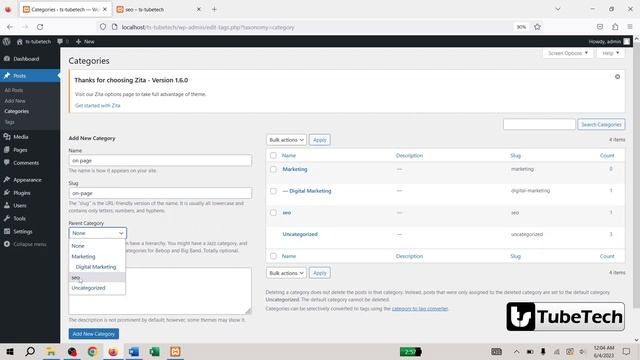Bookmark this page with star icon
The image size is (640, 360).
pos(537,27)
